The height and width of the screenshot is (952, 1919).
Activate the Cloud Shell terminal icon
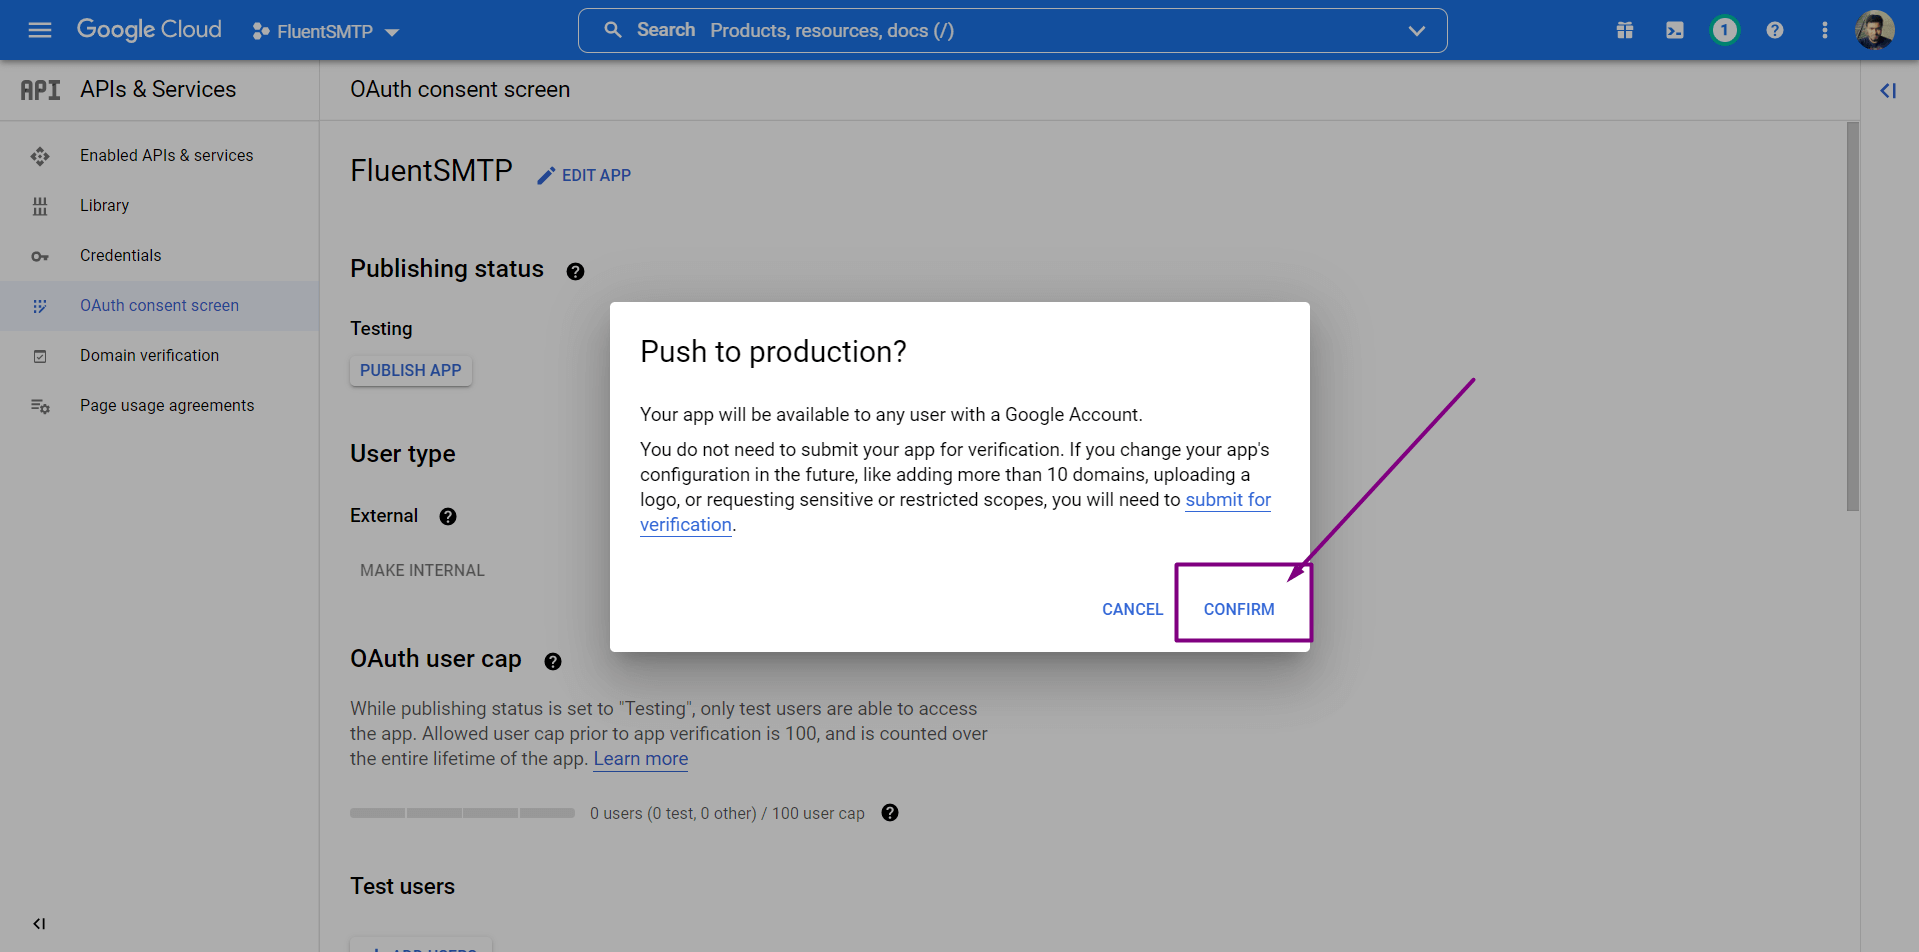click(x=1674, y=30)
